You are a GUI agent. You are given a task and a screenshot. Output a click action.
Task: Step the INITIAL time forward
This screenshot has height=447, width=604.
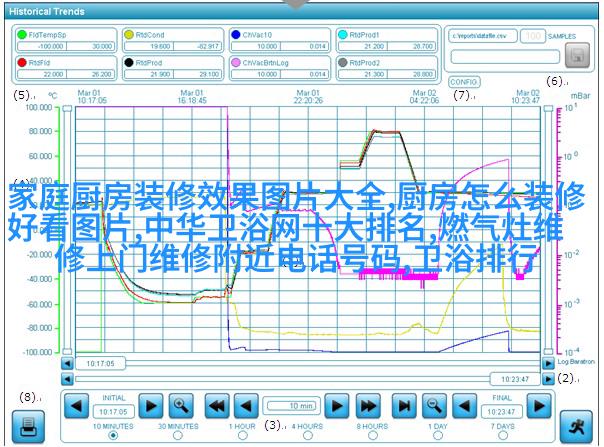150,405
